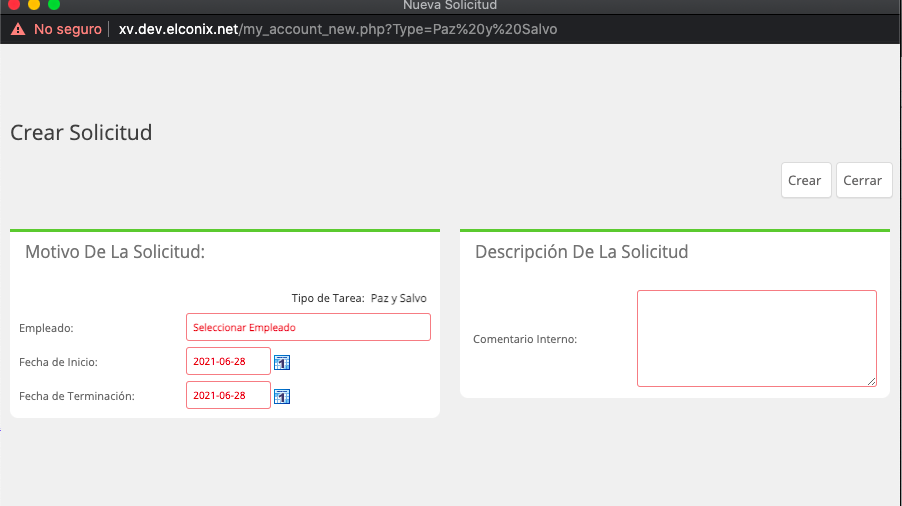Click the Empleado label
Screen dimensions: 902x506
[46, 328]
